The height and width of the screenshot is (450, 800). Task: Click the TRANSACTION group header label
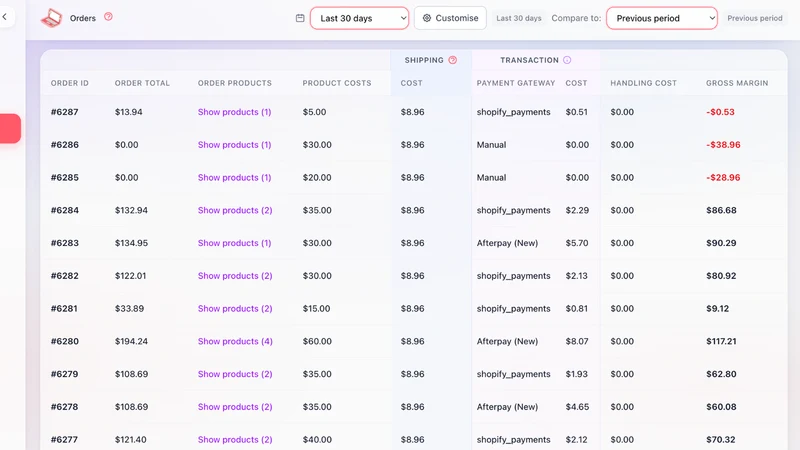pyautogui.click(x=529, y=60)
